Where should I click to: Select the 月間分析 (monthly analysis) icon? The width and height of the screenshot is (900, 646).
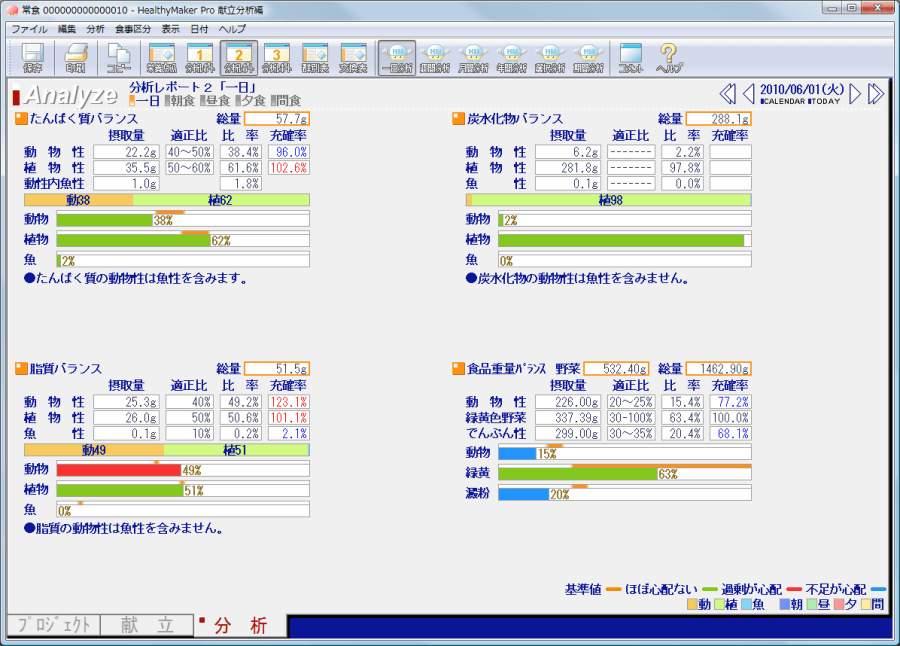click(x=474, y=58)
